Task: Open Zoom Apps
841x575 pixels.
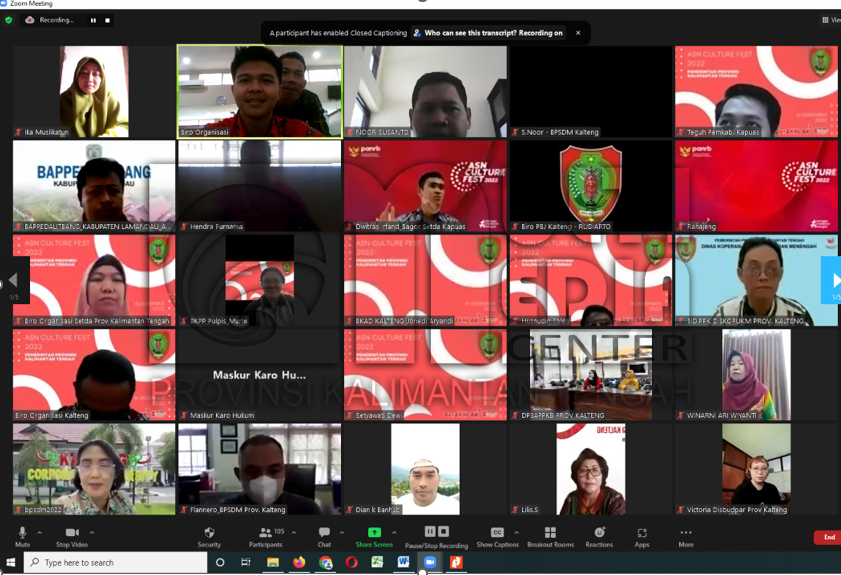Action: pyautogui.click(x=642, y=536)
